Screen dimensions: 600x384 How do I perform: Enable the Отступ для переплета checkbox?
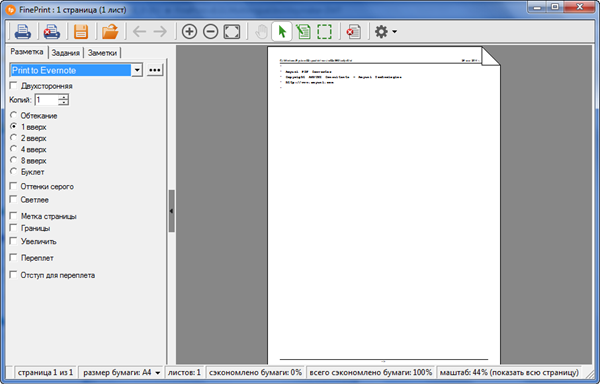[13, 275]
